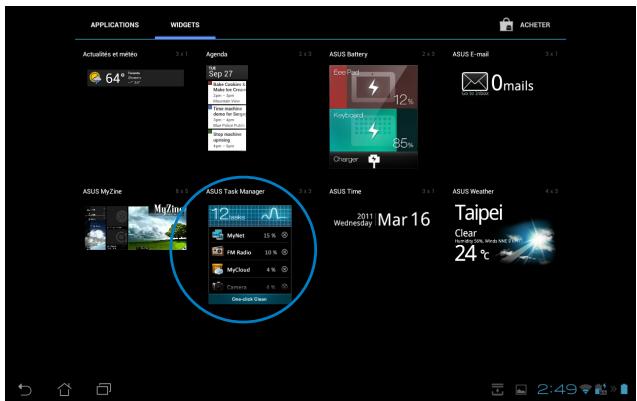Click the 'ASUS Weather' label
Screen dimensions: 637x401
coord(473,191)
